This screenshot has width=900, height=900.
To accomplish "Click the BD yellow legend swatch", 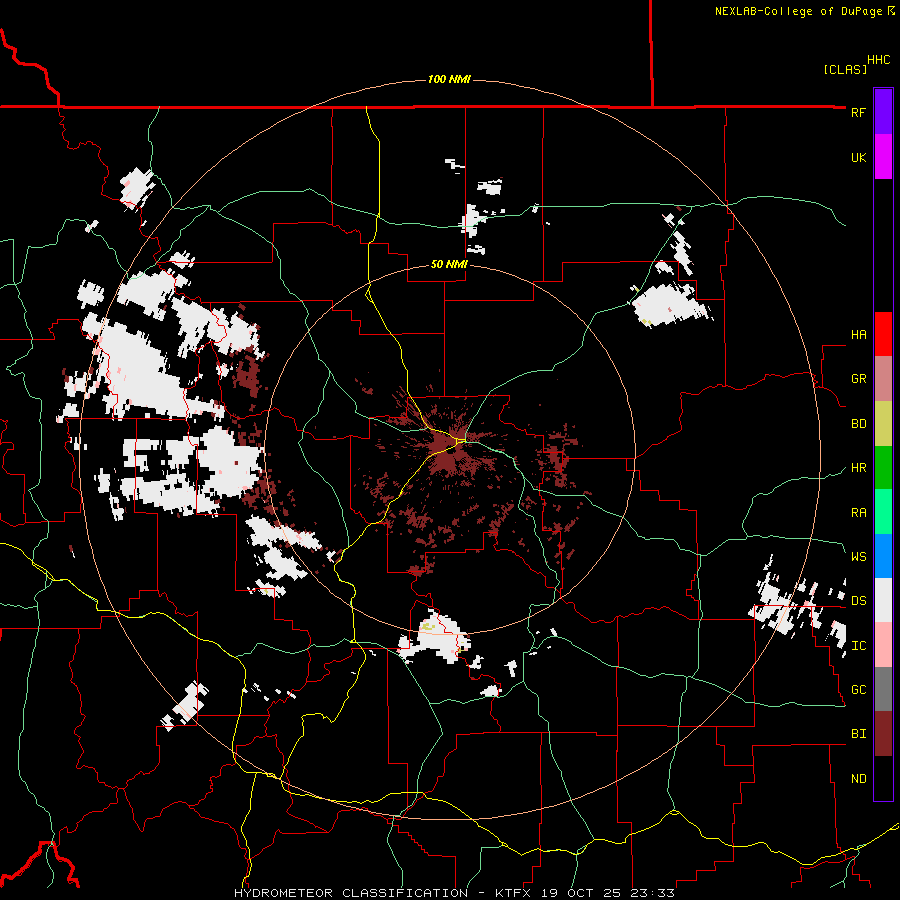I will [x=883, y=424].
